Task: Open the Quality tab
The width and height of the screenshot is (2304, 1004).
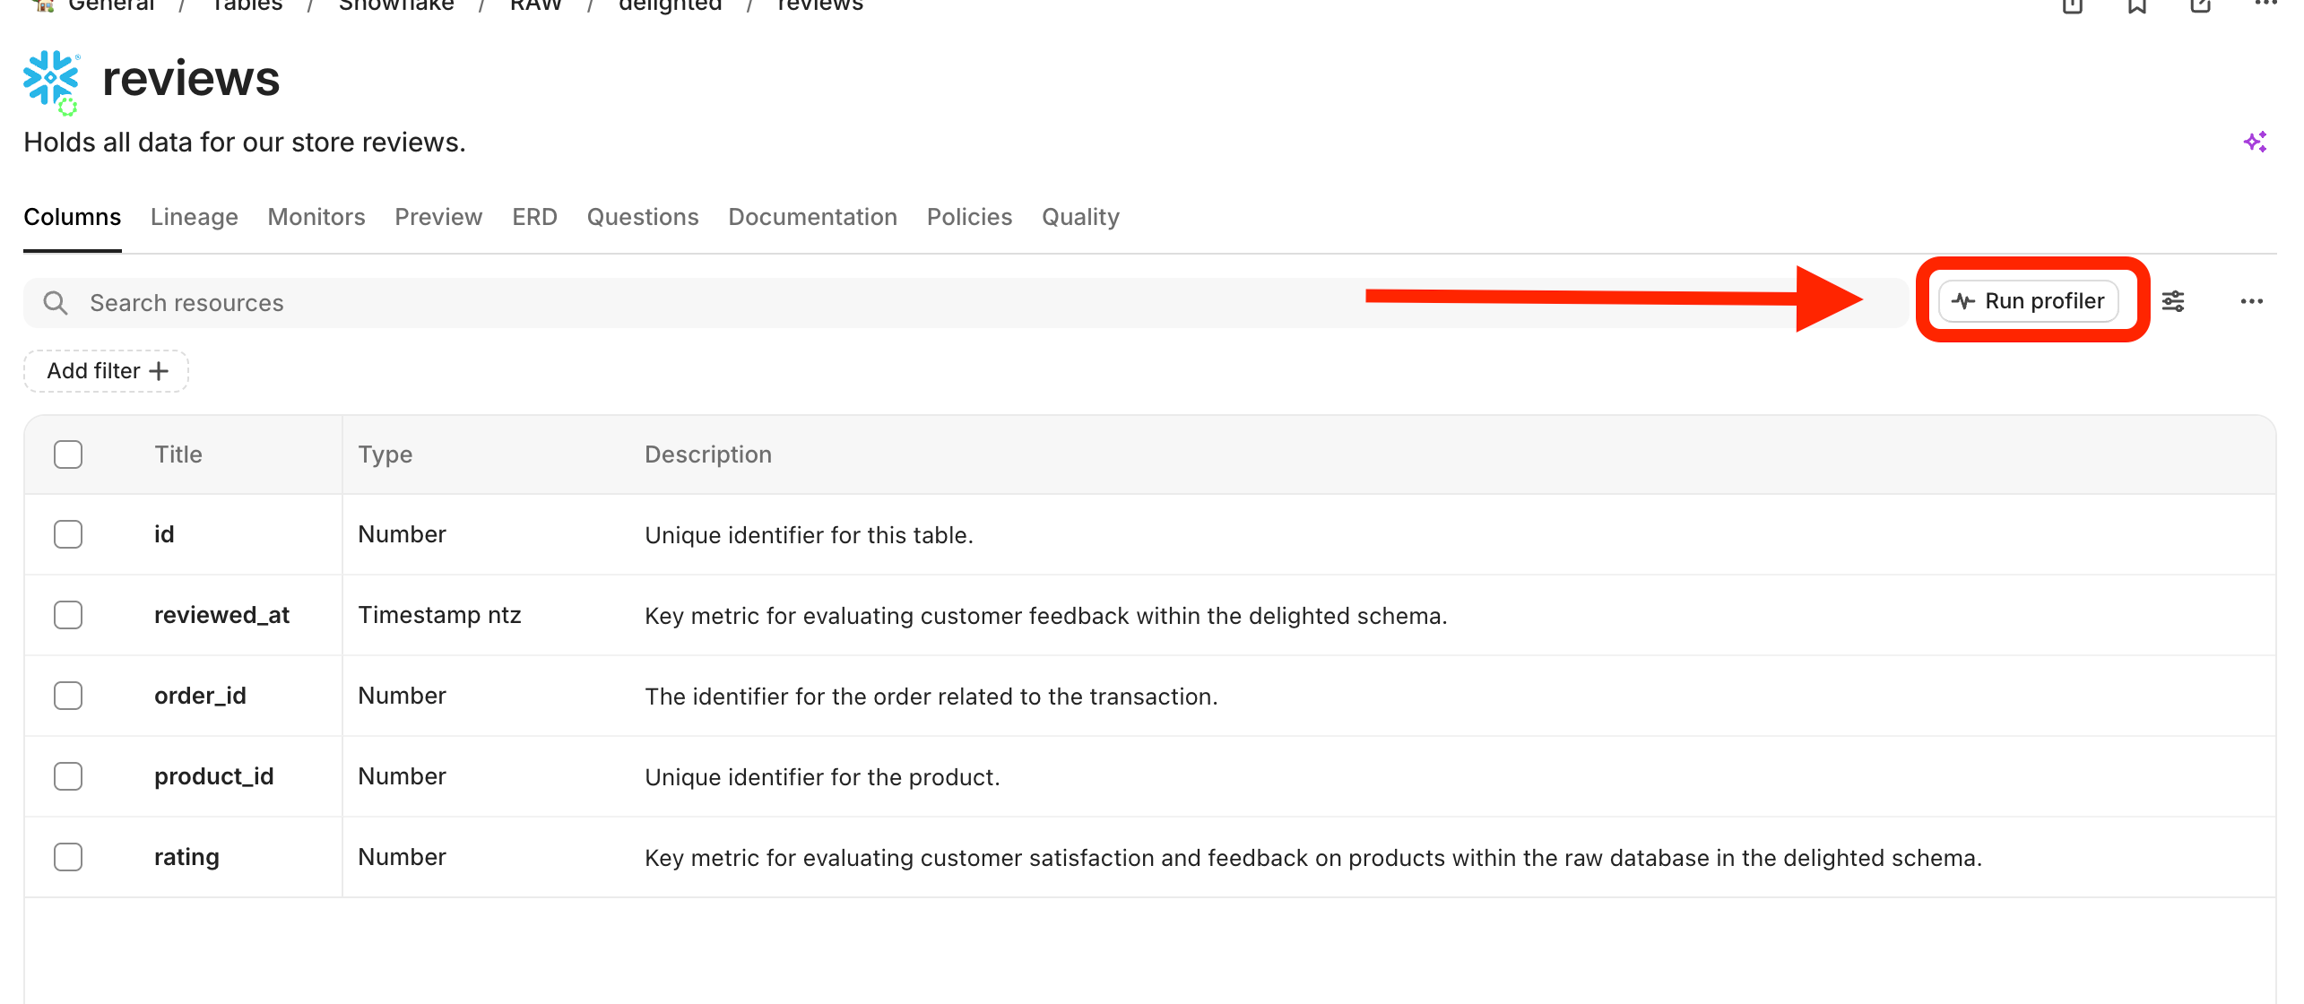Action: click(x=1080, y=217)
